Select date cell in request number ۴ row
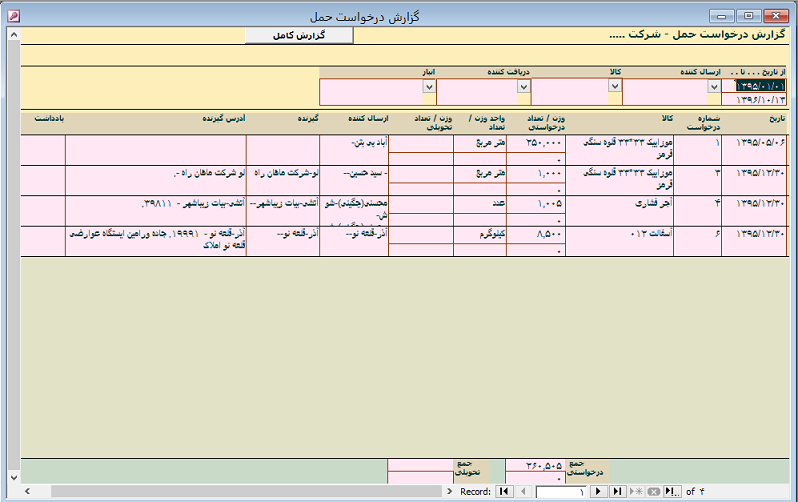 [x=754, y=211]
